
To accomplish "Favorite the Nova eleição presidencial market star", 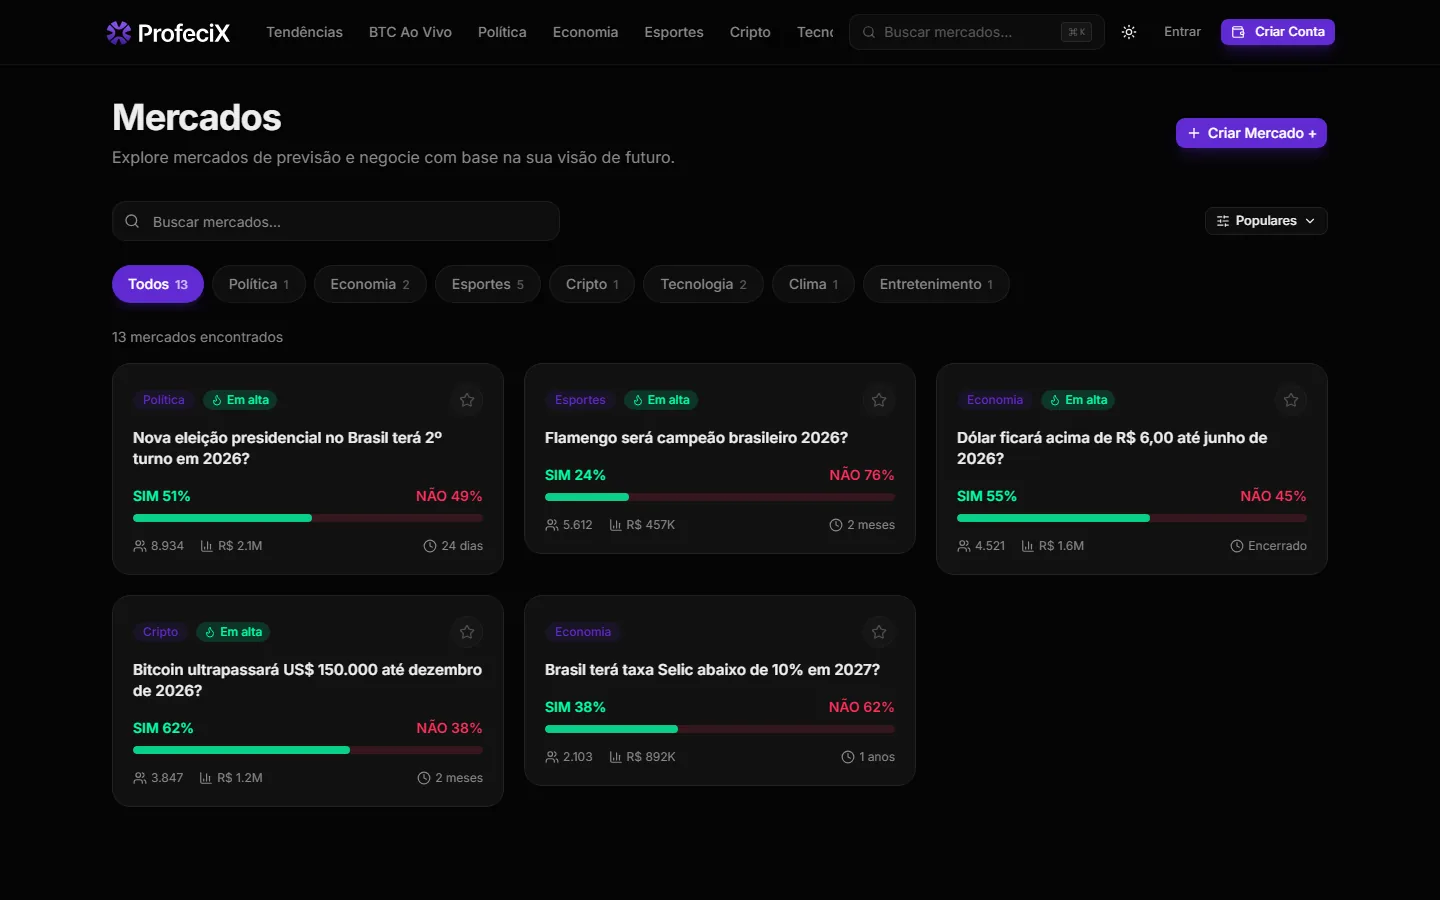I will [467, 400].
